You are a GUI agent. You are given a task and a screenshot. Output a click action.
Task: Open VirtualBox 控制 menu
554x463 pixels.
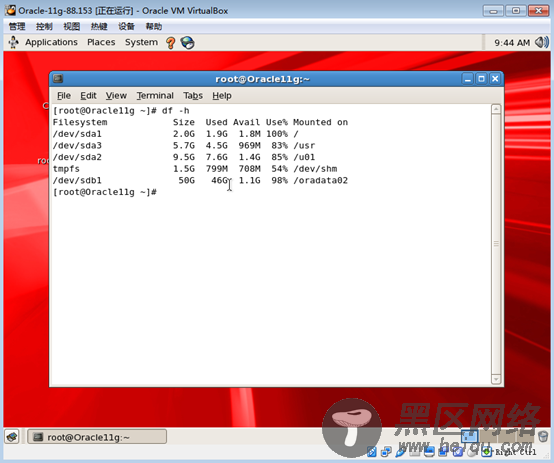pos(44,27)
